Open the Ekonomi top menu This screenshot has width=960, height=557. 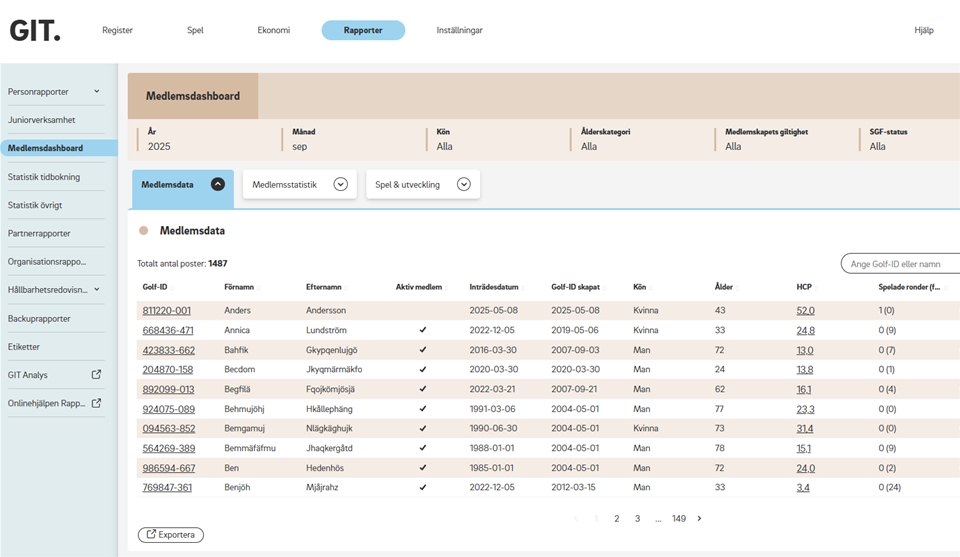click(x=273, y=30)
